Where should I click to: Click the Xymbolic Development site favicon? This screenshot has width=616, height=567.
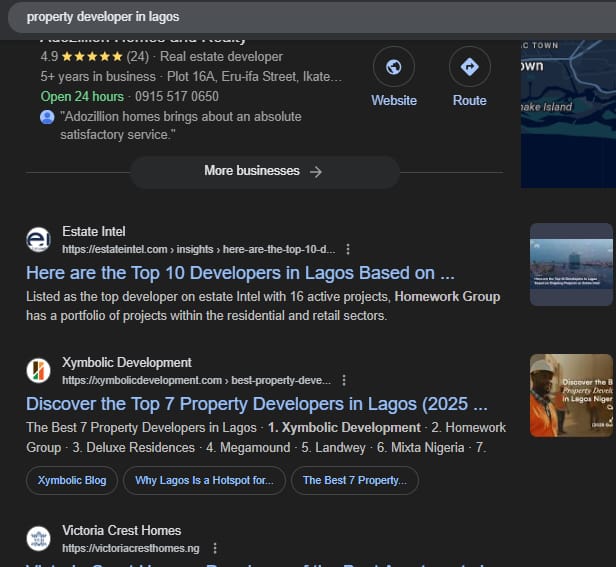pos(38,371)
